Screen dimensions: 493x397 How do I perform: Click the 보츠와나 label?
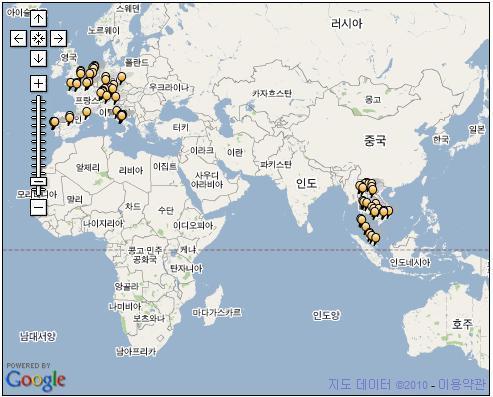(149, 318)
